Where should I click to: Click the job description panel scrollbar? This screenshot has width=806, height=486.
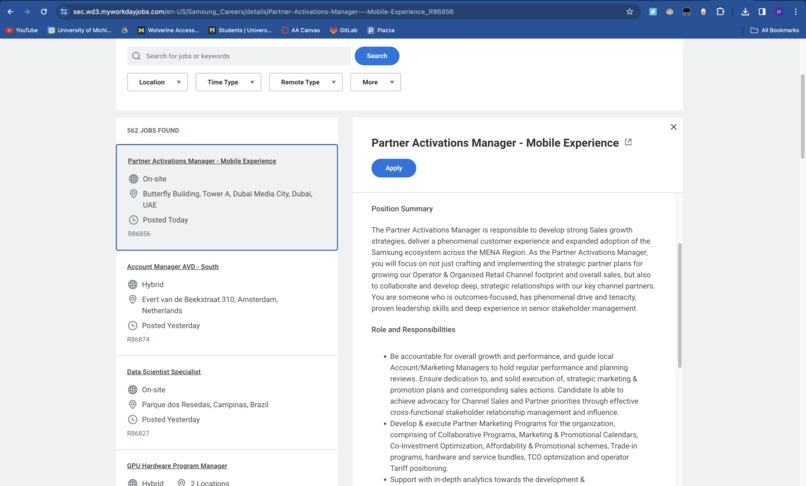click(680, 305)
